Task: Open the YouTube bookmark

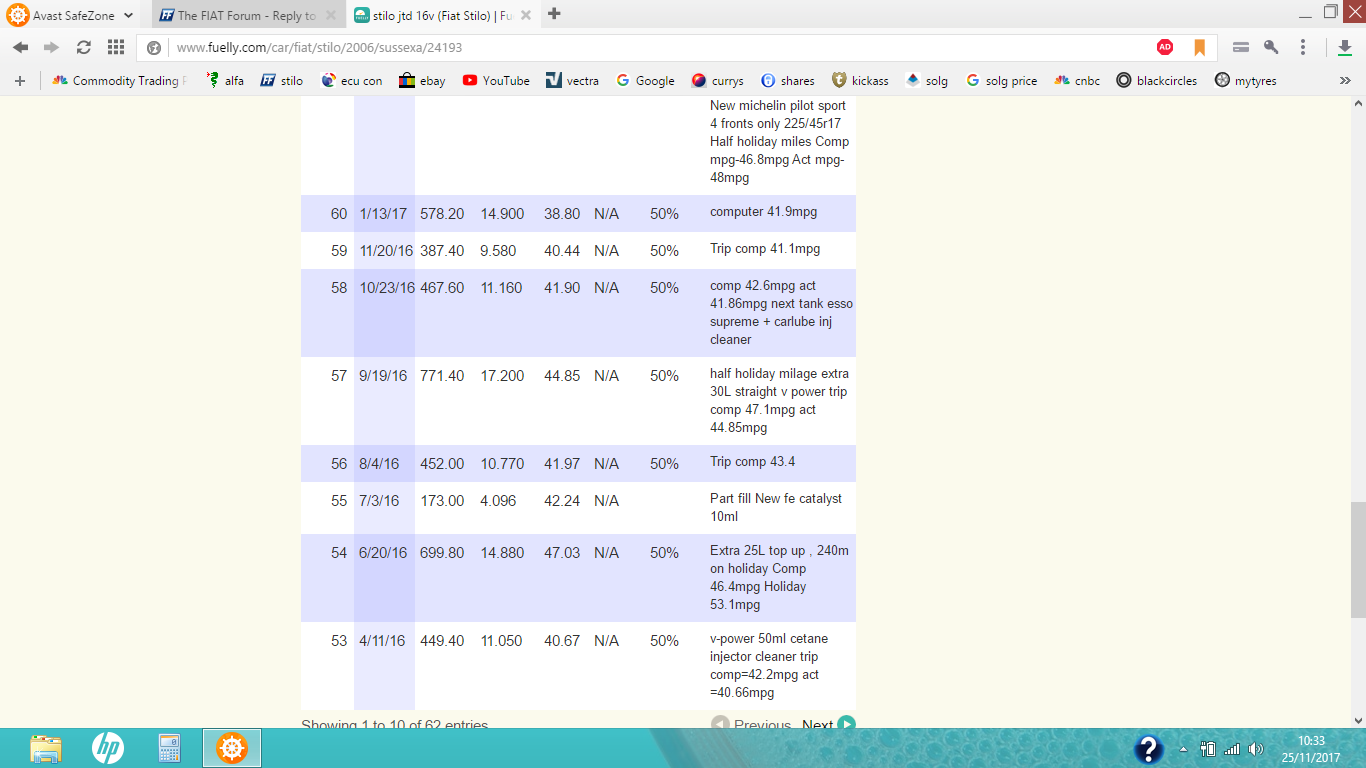Action: tap(496, 81)
